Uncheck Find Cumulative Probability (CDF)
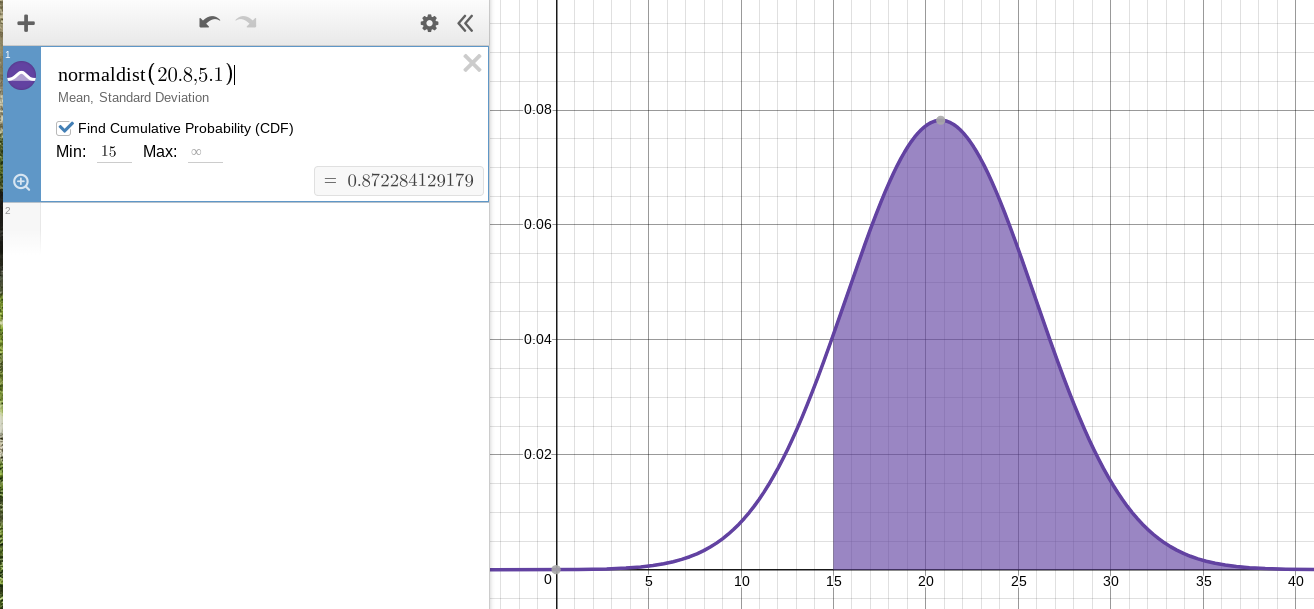This screenshot has height=609, width=1314. [x=65, y=128]
